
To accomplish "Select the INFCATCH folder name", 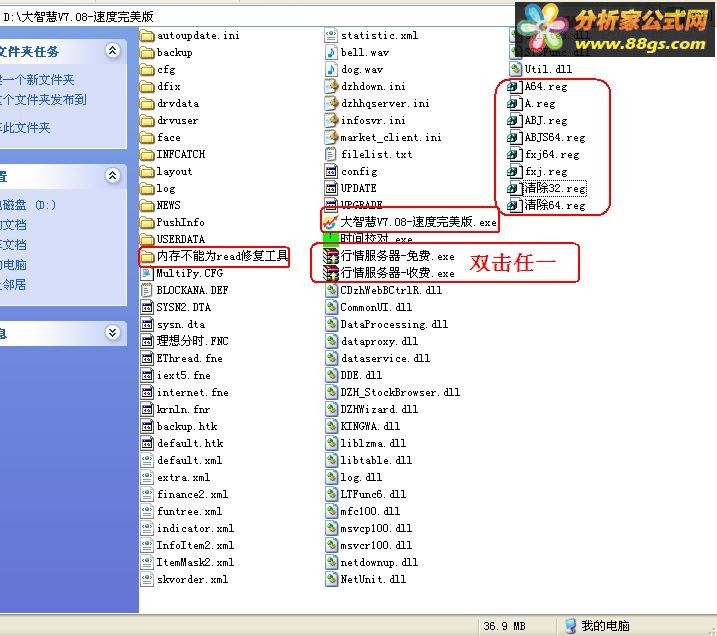I will point(181,155).
